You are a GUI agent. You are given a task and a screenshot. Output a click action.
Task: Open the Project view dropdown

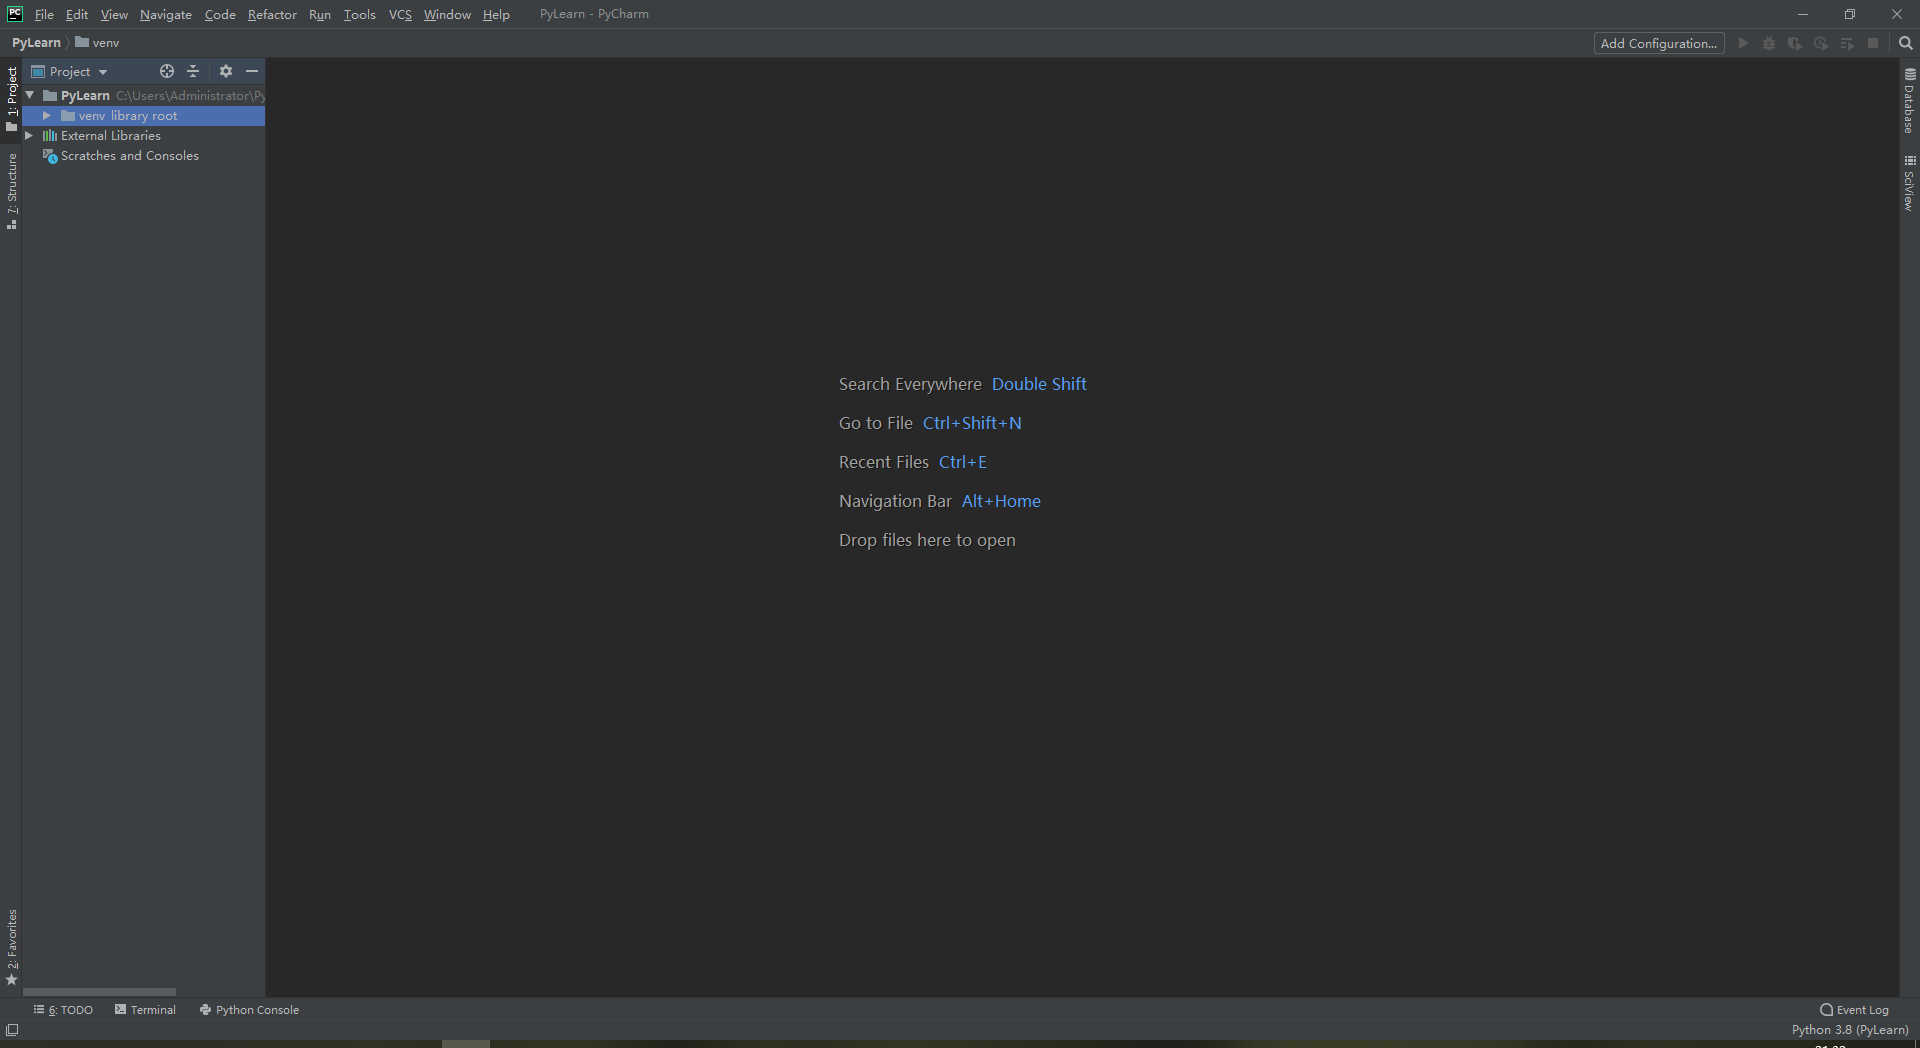[69, 71]
